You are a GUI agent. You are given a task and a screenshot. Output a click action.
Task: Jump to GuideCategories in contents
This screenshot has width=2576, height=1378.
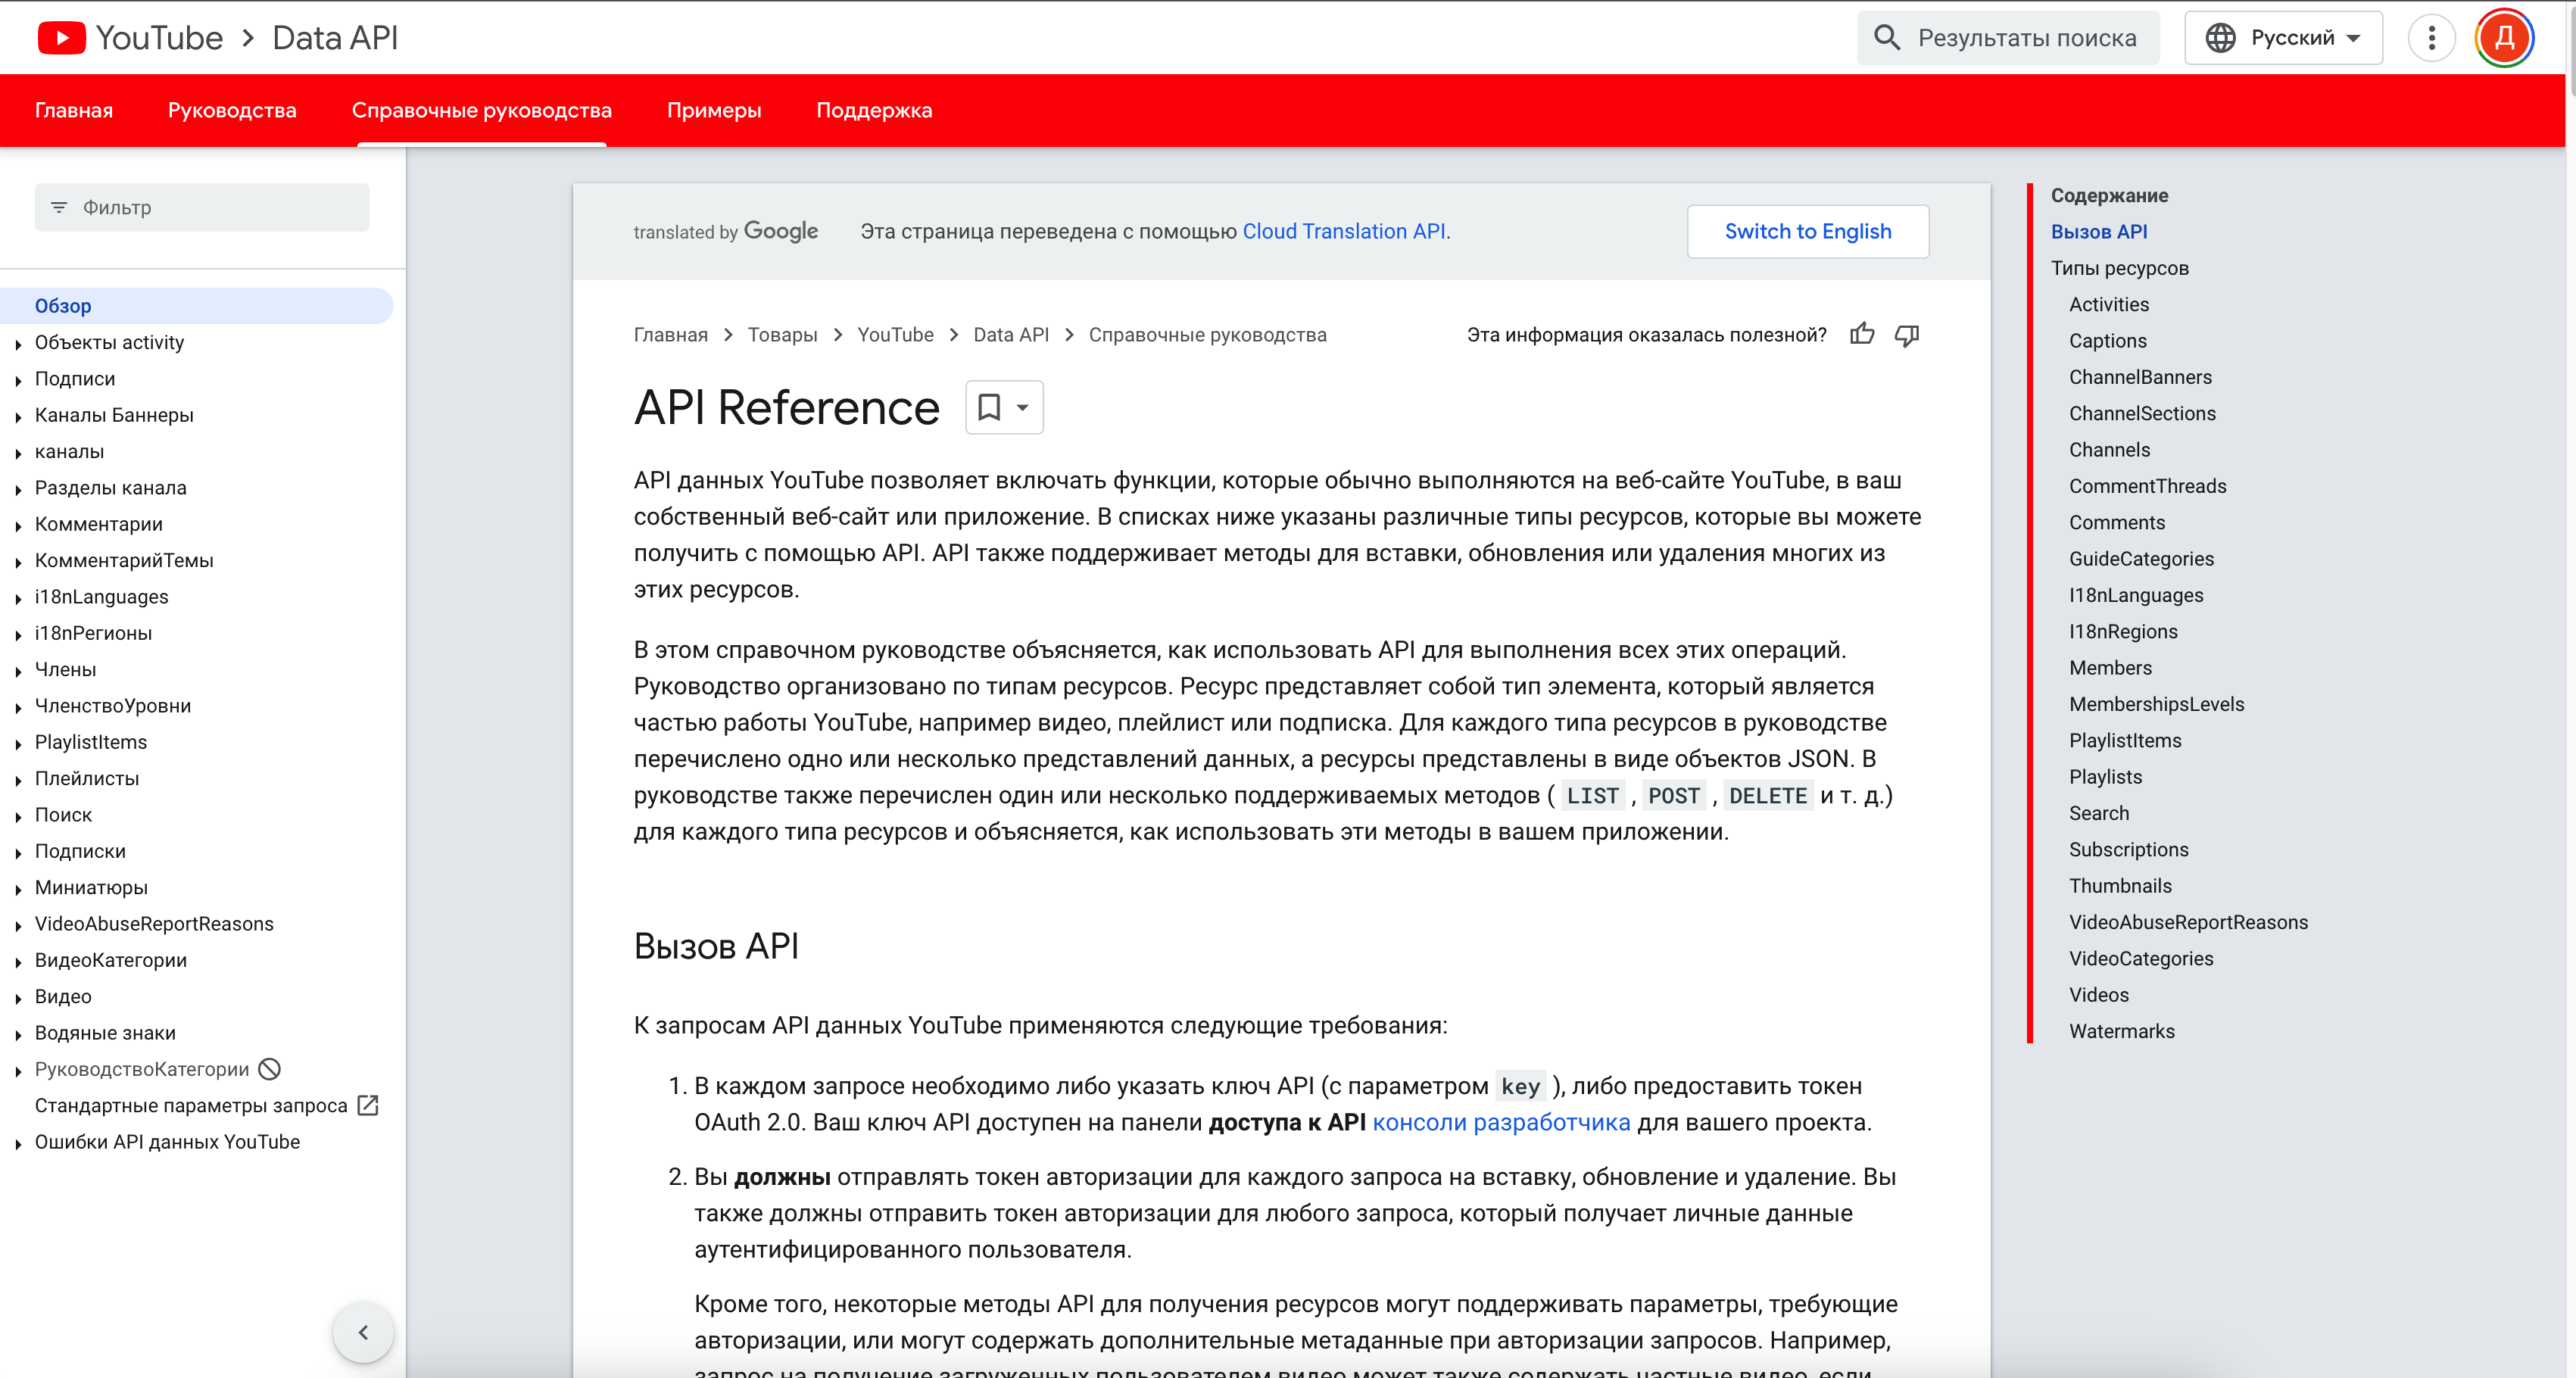click(x=2141, y=558)
